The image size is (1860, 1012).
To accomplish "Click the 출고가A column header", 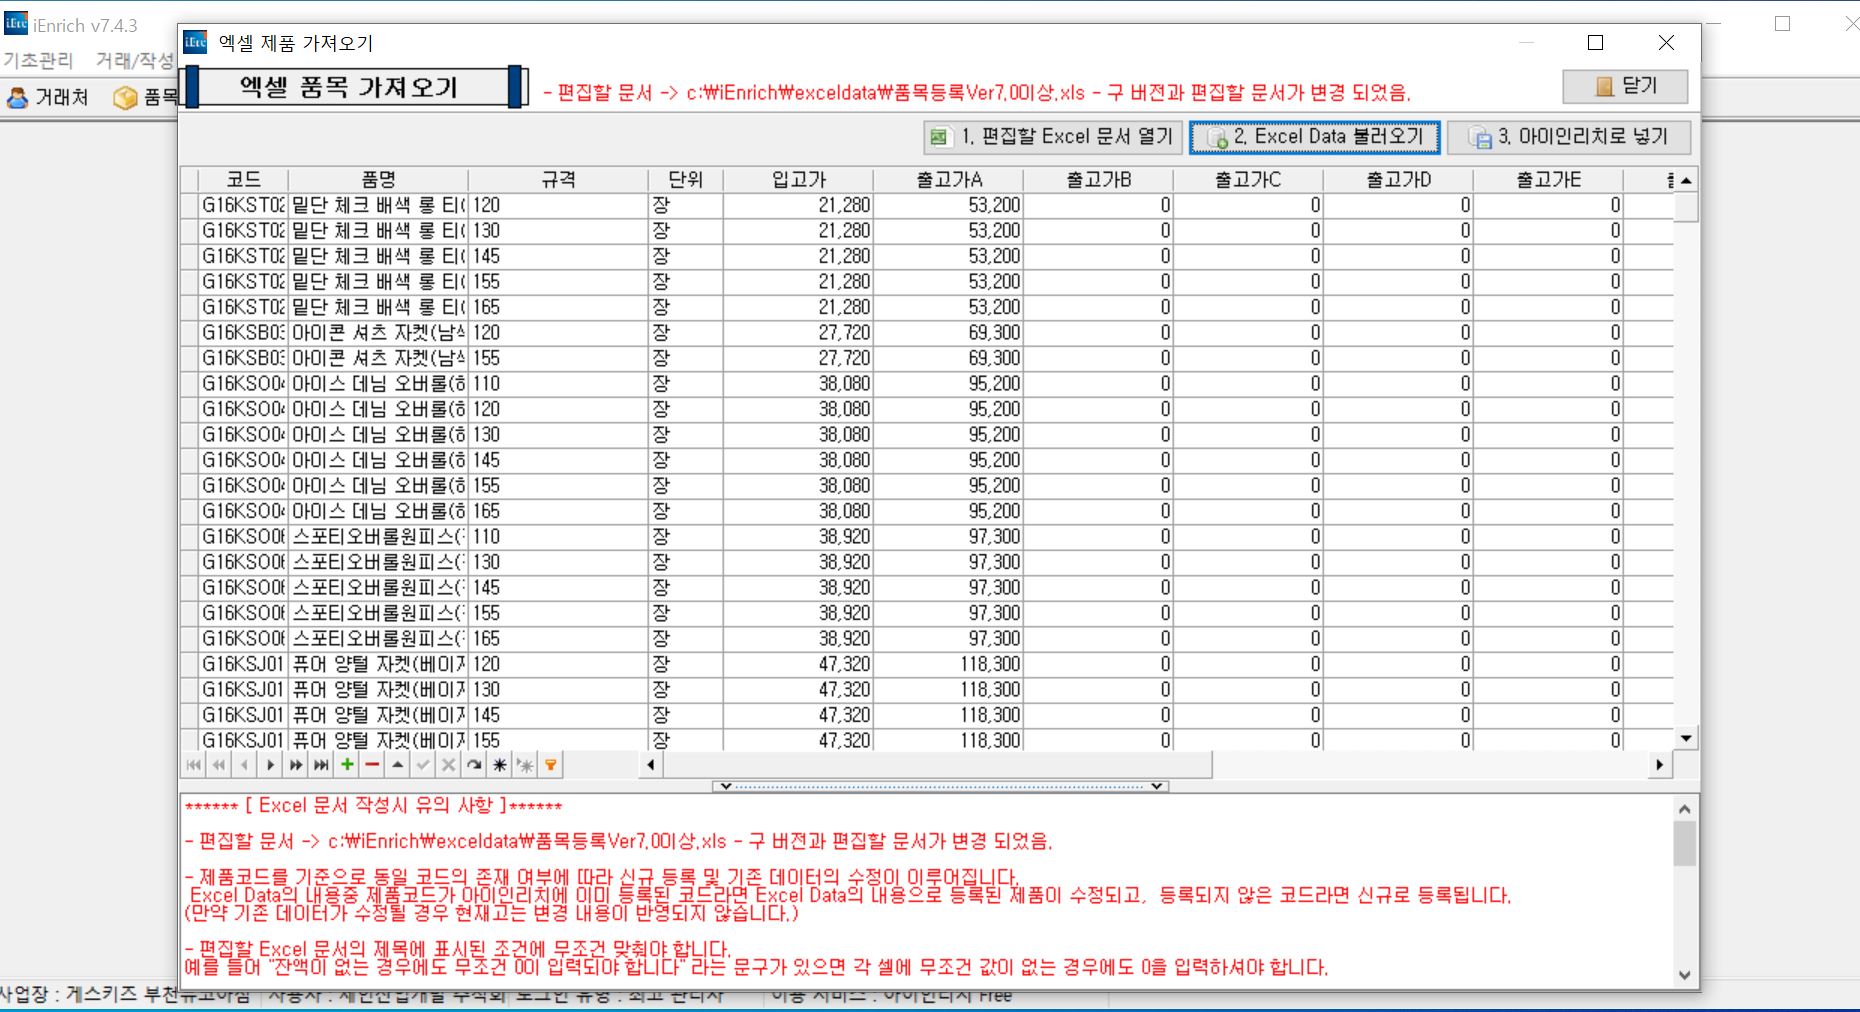I will (948, 180).
